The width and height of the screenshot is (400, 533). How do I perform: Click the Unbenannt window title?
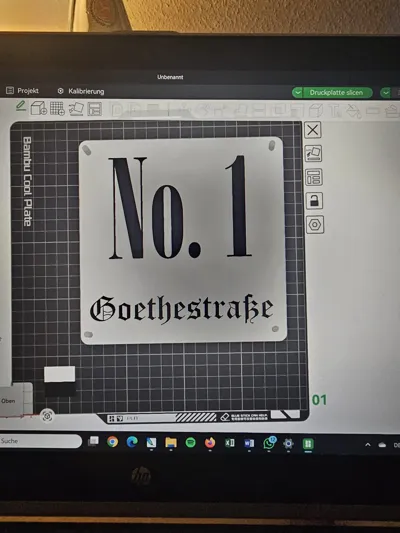[x=170, y=77]
